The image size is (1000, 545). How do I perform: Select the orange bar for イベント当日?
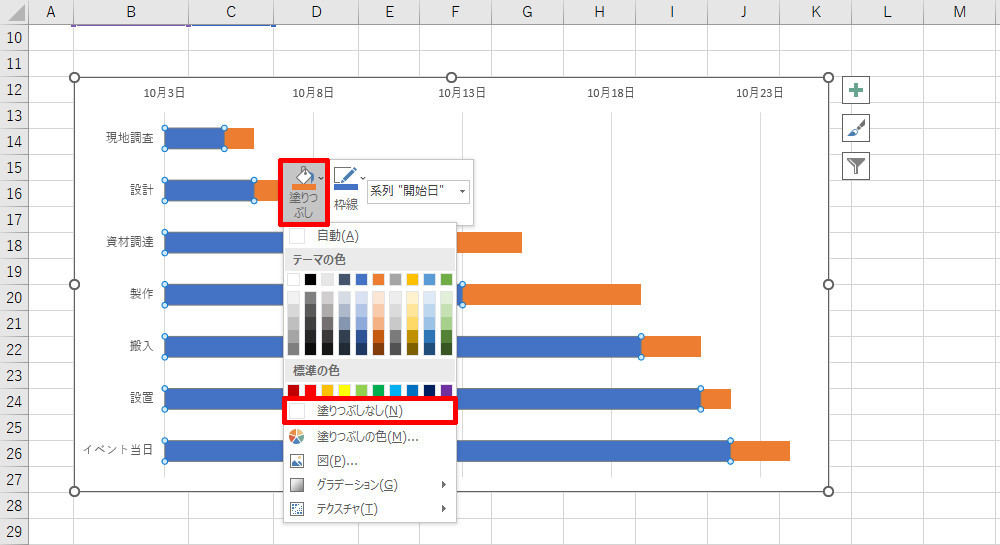[760, 451]
